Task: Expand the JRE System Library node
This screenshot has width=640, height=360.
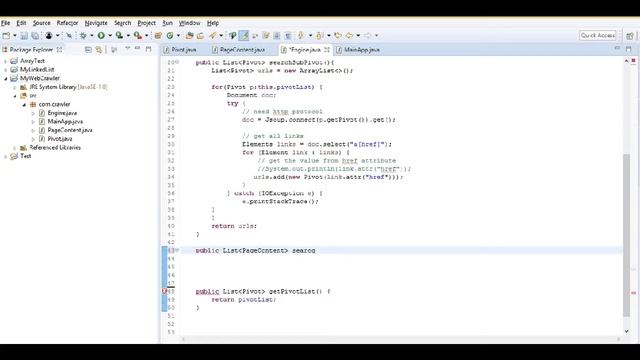Action: tap(15, 87)
